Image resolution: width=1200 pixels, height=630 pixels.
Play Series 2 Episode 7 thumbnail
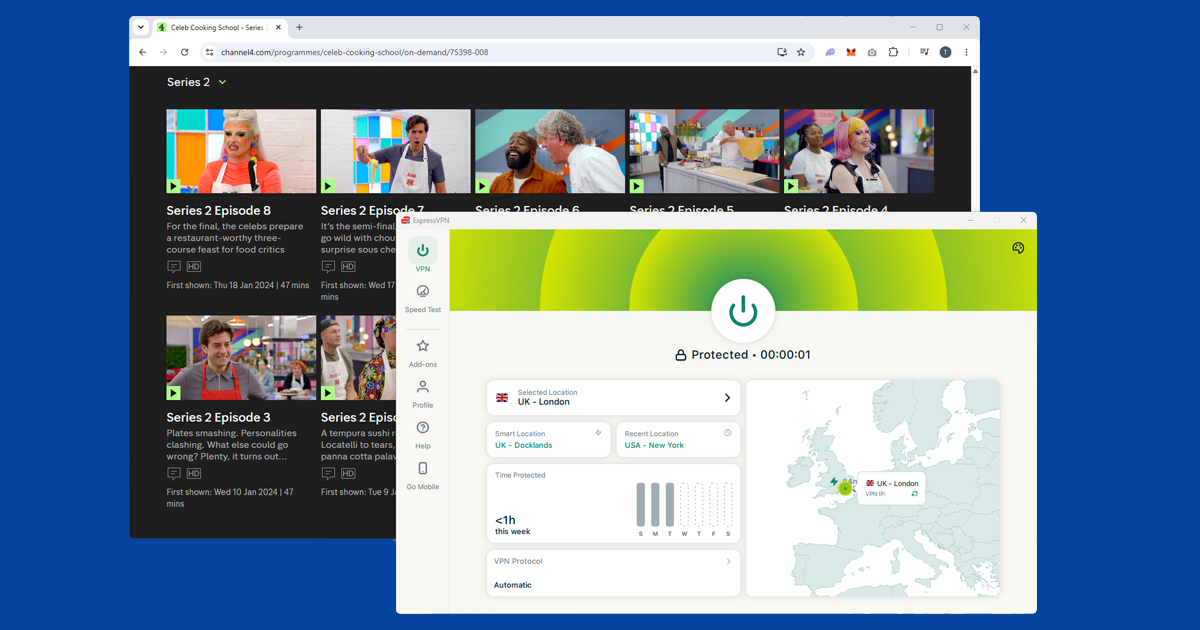click(x=395, y=151)
